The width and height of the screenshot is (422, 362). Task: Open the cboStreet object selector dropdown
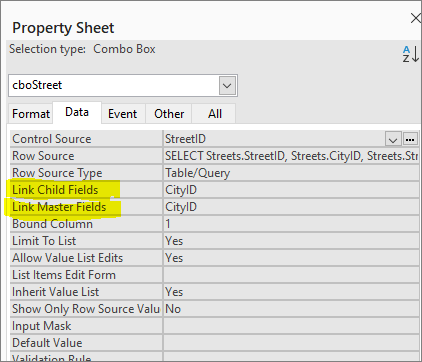(227, 86)
